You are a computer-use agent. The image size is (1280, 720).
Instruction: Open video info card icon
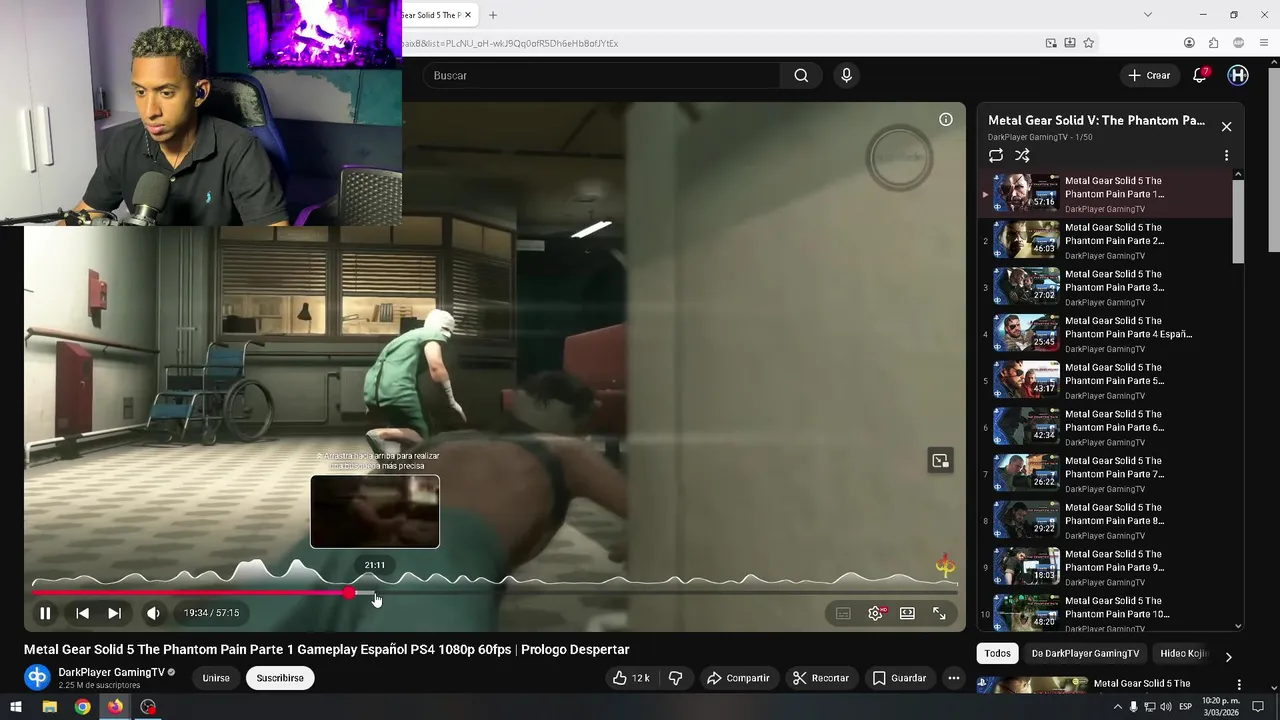pyautogui.click(x=946, y=119)
